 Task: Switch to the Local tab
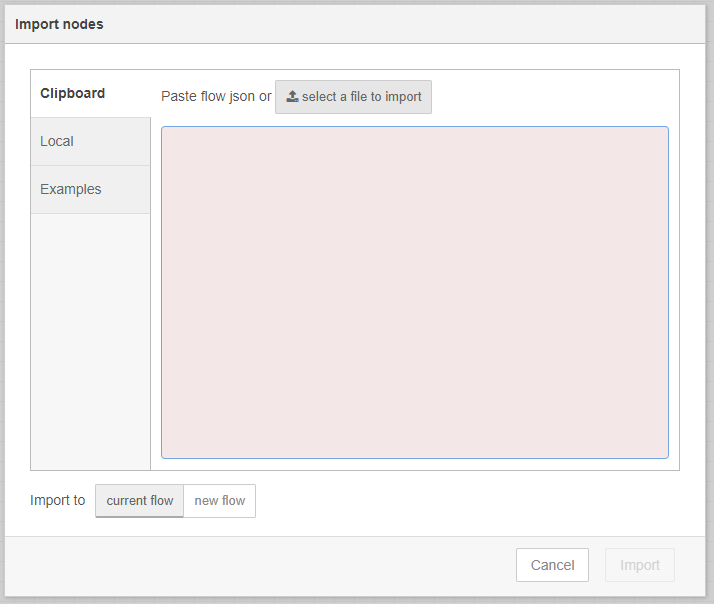91,141
